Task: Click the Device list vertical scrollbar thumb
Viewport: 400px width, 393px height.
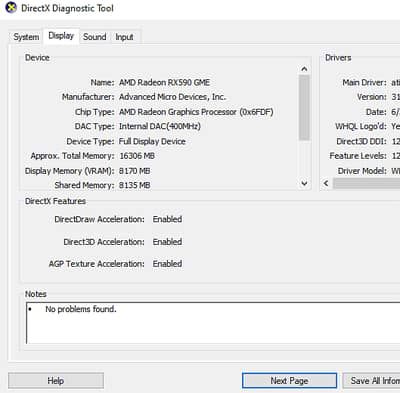Action: coord(304,107)
